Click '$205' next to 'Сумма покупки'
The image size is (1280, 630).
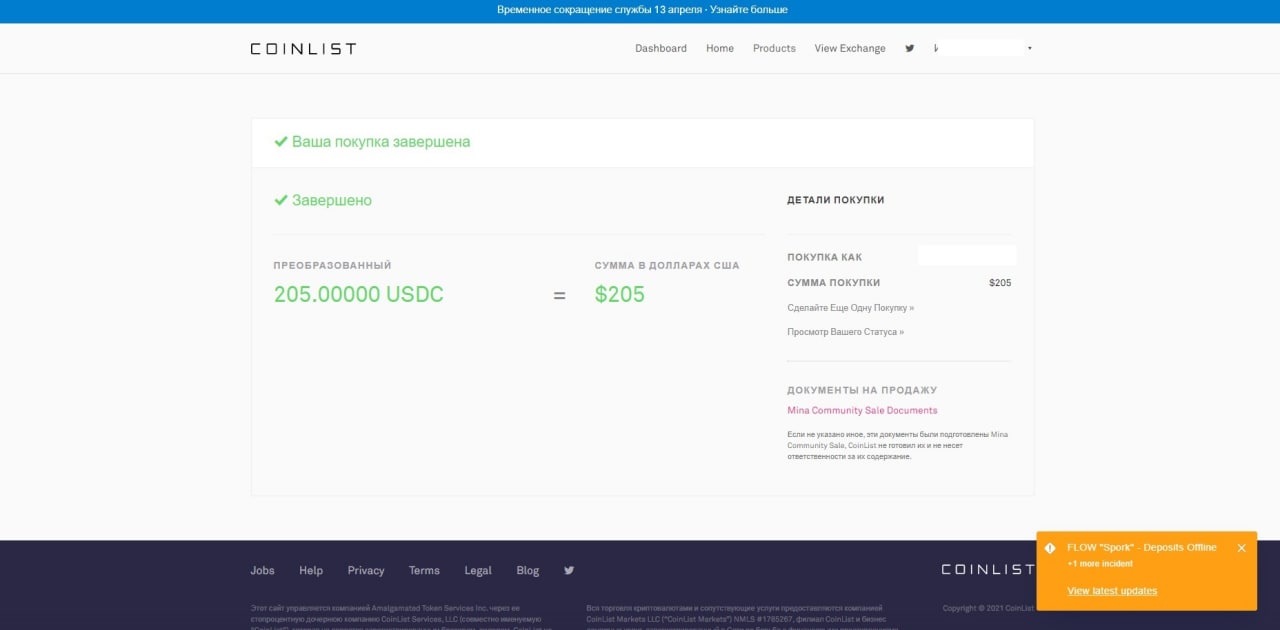click(1000, 283)
